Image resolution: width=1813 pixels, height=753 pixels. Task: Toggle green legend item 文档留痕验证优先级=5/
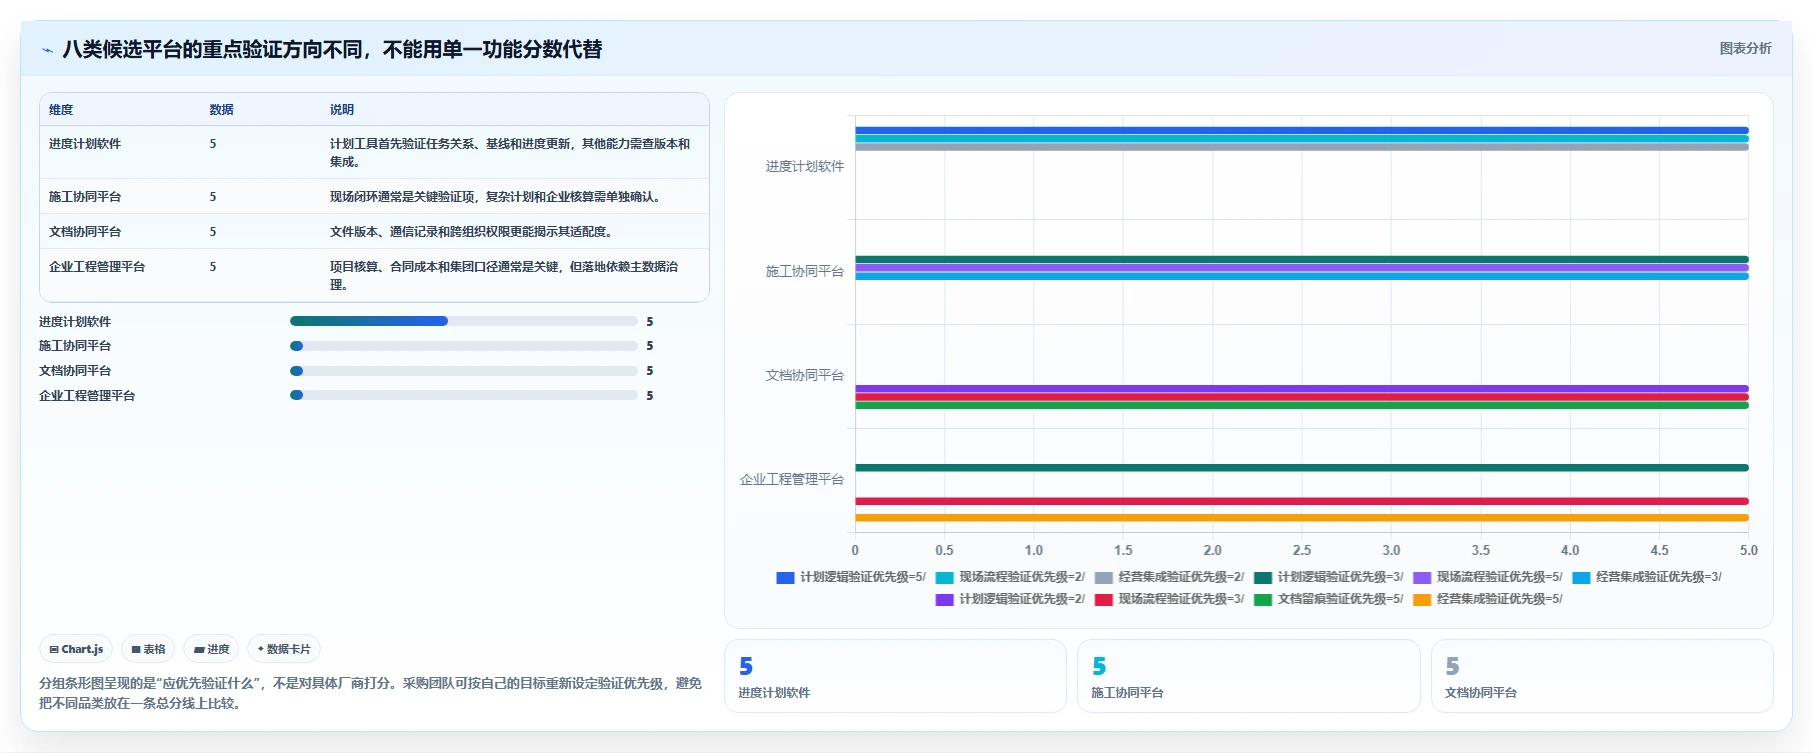point(1328,599)
